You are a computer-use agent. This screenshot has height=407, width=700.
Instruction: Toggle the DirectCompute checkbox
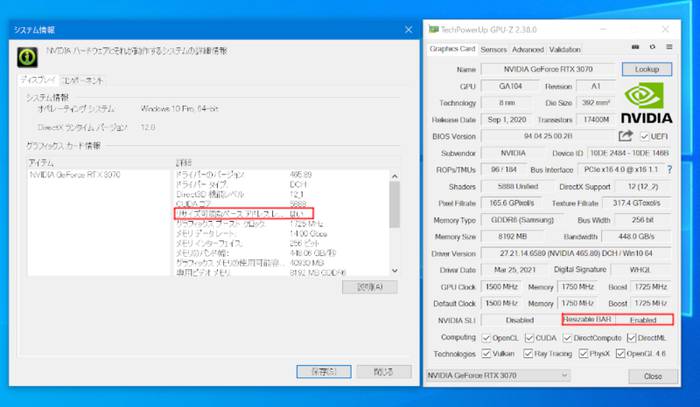tap(567, 338)
